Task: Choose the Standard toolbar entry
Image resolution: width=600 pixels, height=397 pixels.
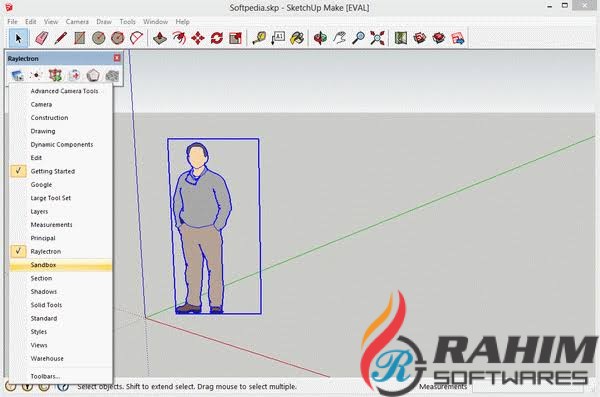Action: (x=60, y=319)
